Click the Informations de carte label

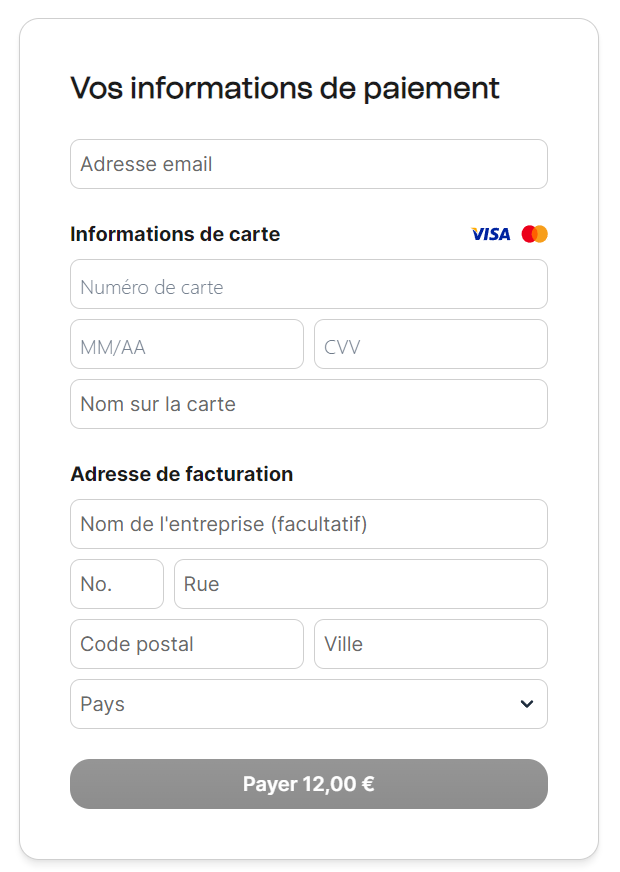click(x=175, y=234)
